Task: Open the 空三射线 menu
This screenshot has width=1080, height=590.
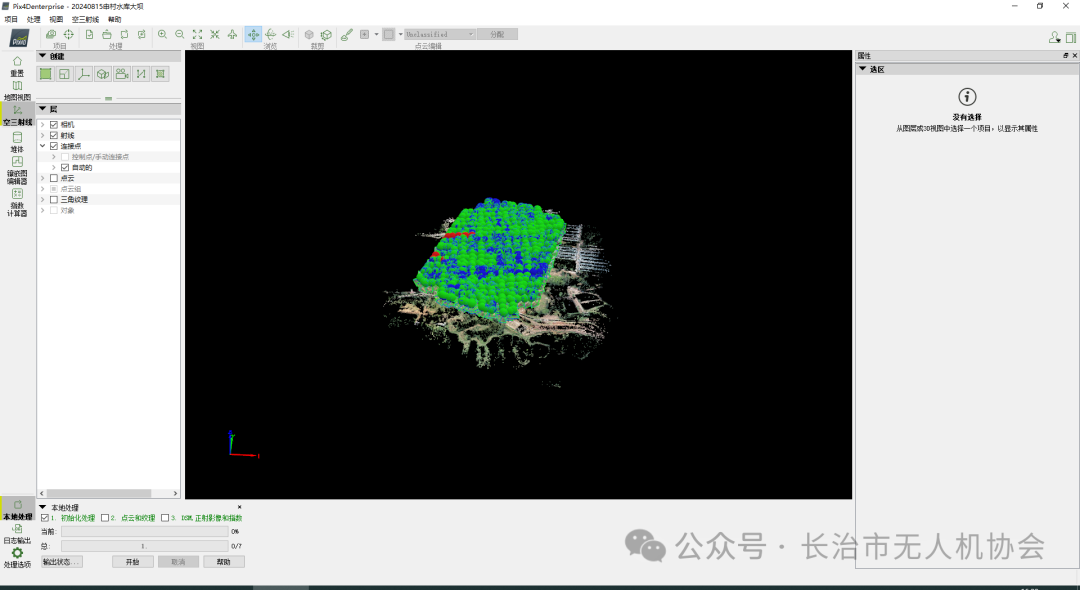Action: coord(85,19)
